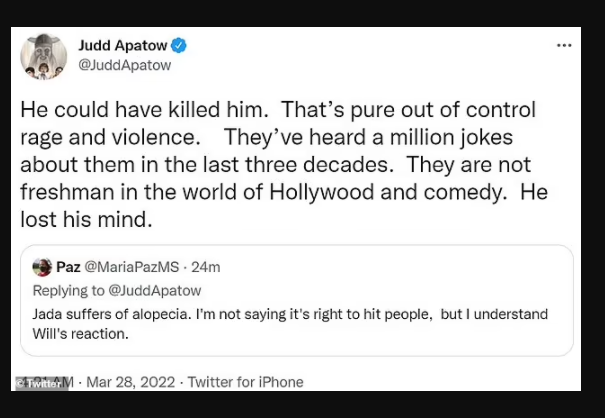Click the sentence "He could have killed him."
The width and height of the screenshot is (605, 418).
[144, 110]
